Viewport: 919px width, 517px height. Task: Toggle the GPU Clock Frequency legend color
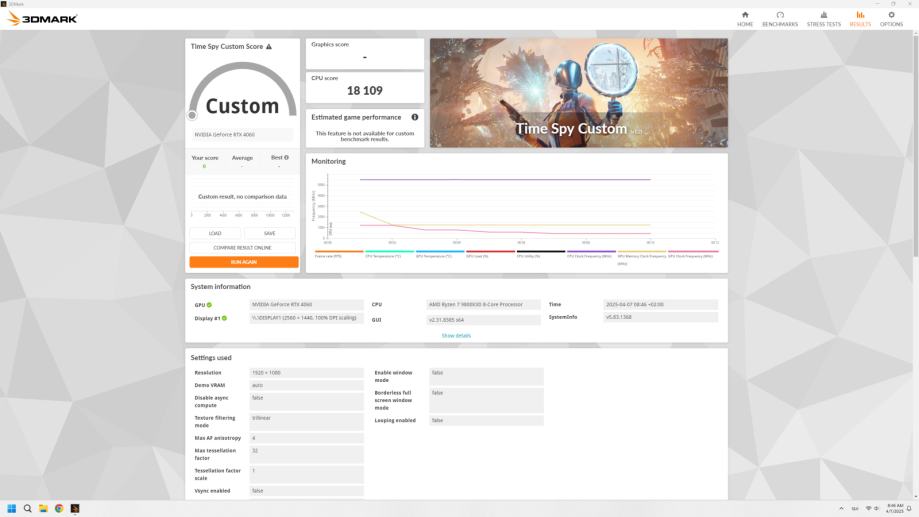click(x=690, y=252)
